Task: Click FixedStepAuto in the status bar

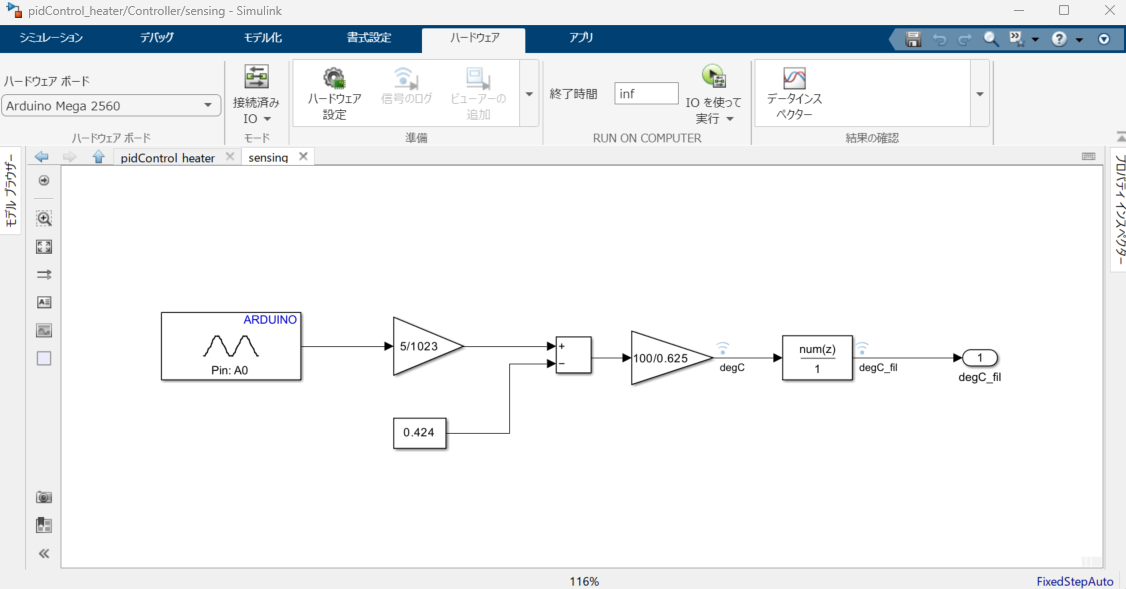Action: 1075,581
